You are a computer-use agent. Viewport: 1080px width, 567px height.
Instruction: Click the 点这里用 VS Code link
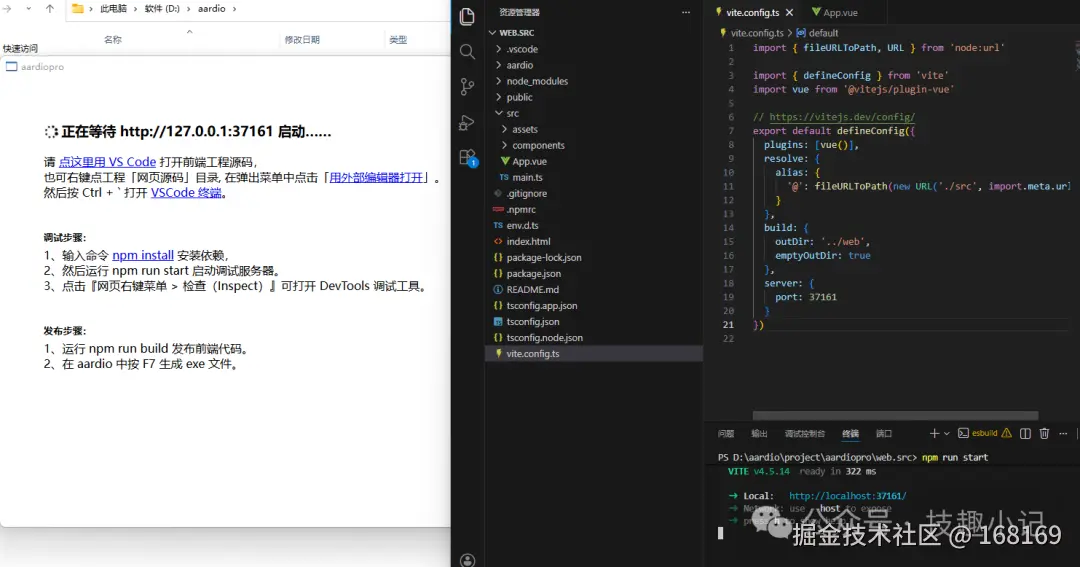(x=107, y=162)
